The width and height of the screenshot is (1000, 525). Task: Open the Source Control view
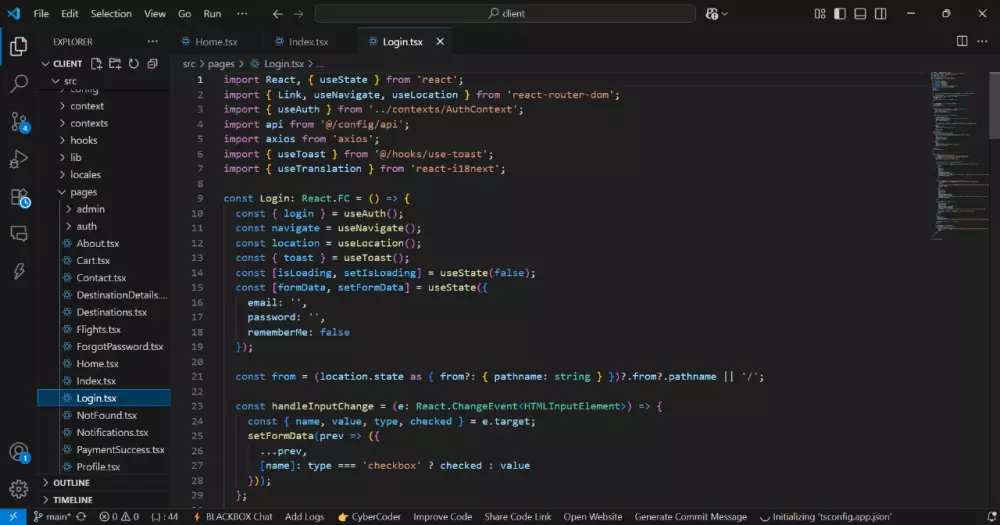tap(18, 122)
